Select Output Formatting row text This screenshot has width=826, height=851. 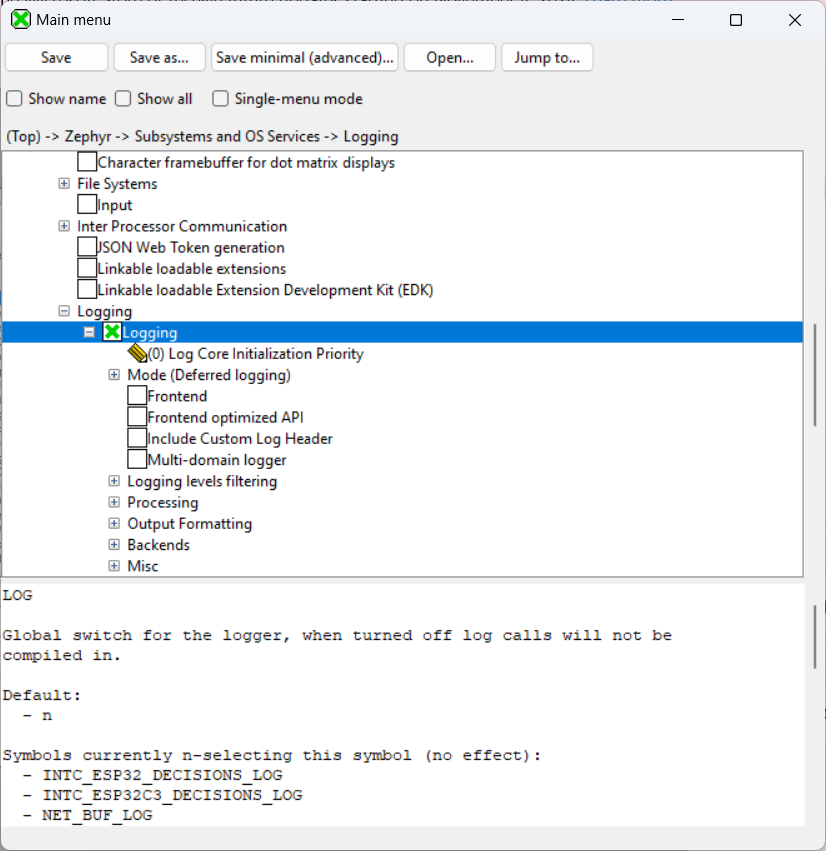[x=189, y=524]
